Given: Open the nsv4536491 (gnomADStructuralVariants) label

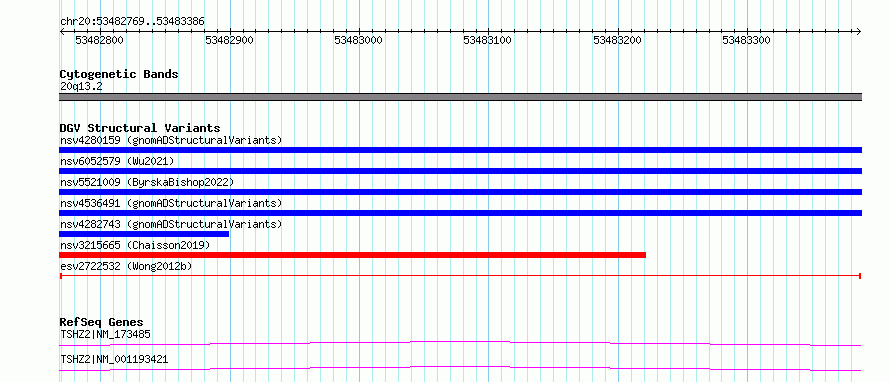Looking at the screenshot, I should coord(171,203).
